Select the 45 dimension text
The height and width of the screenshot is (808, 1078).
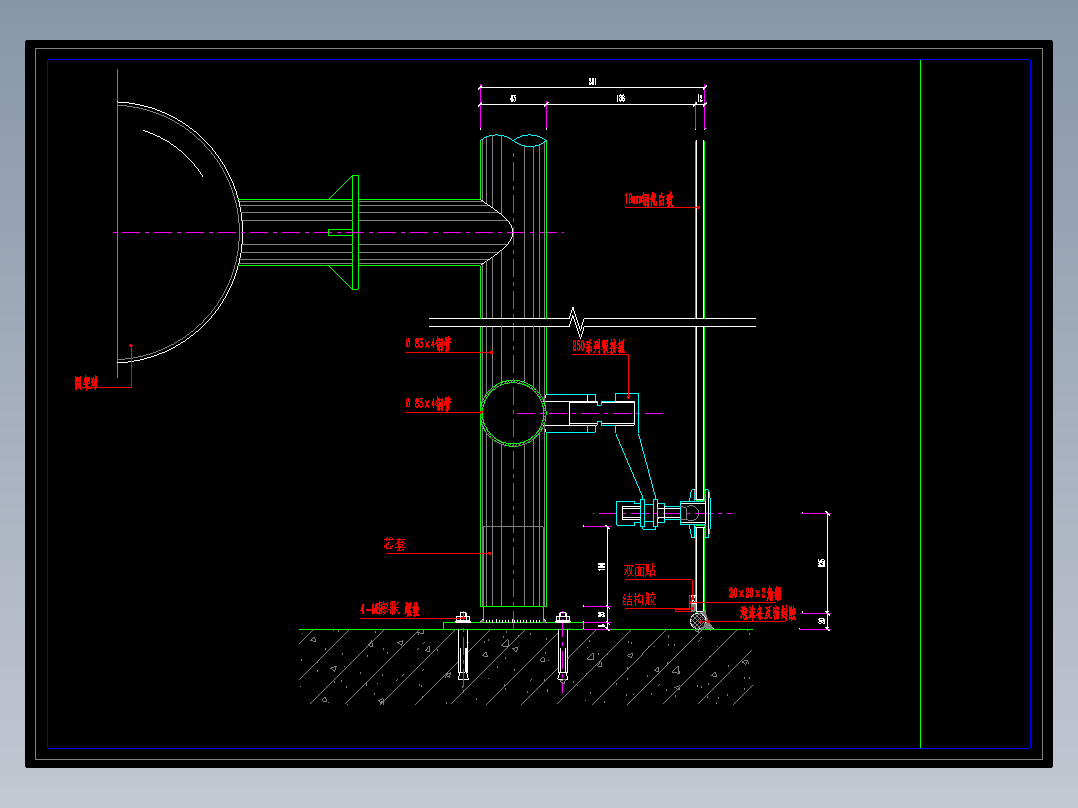[x=513, y=98]
